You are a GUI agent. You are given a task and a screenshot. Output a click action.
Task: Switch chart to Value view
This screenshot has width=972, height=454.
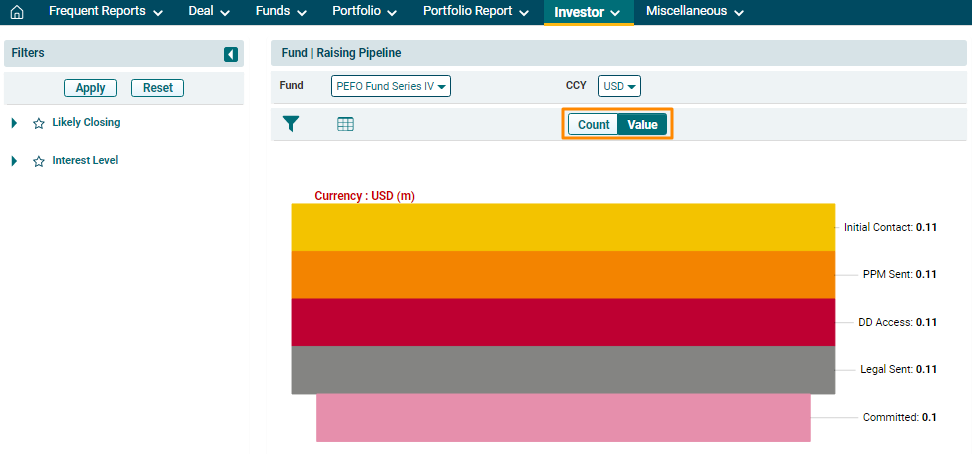click(x=642, y=125)
